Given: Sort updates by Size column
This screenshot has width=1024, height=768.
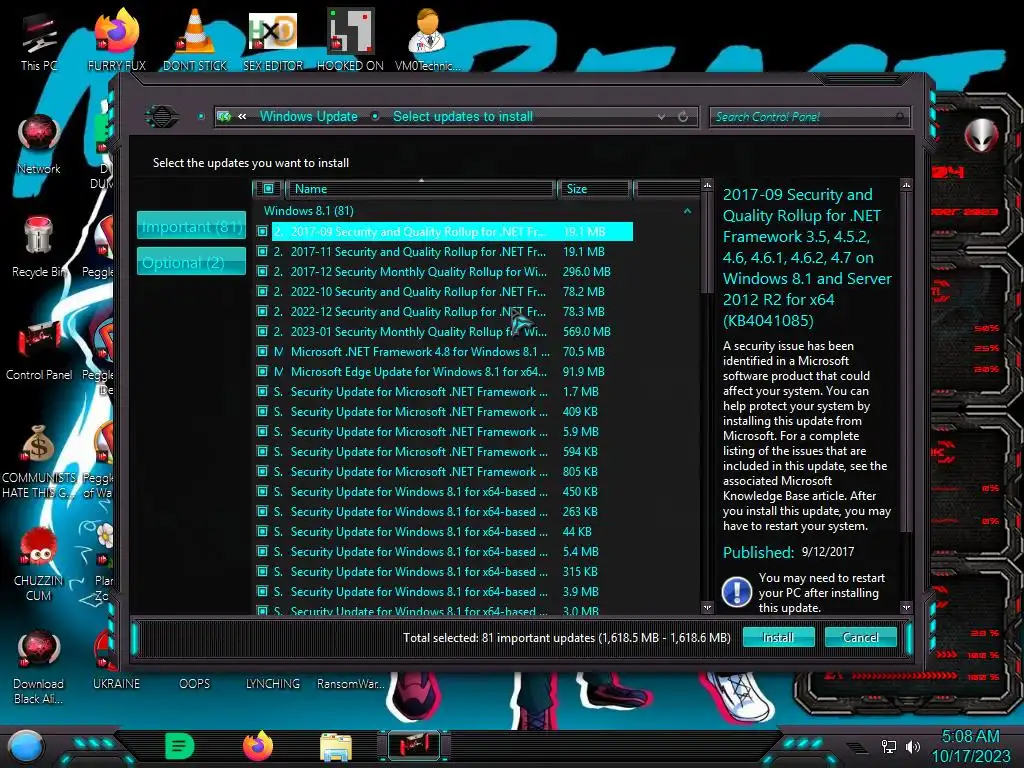Looking at the screenshot, I should click(594, 189).
